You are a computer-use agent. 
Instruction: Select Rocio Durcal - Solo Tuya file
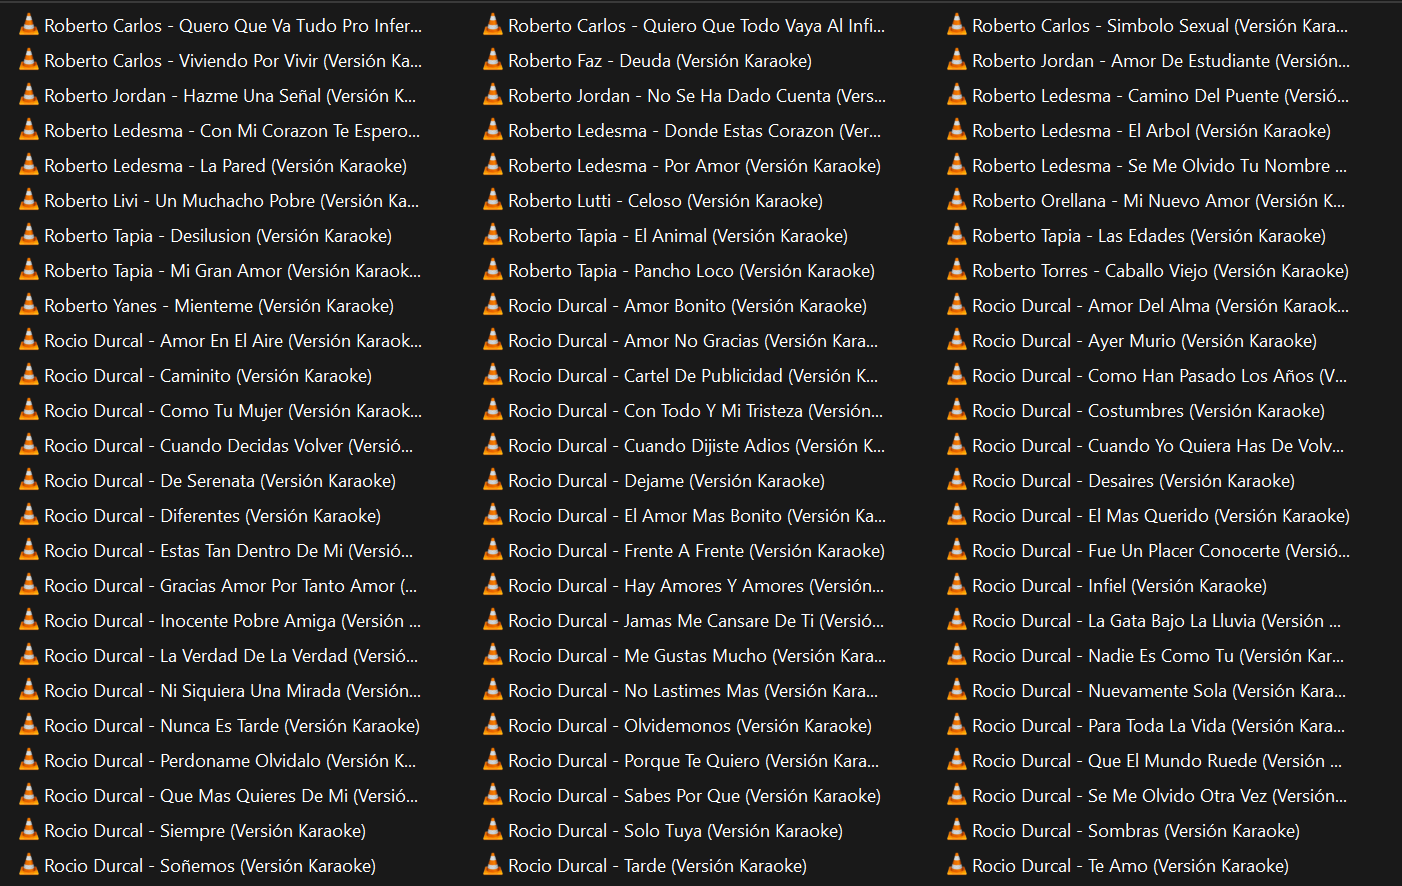(x=675, y=831)
